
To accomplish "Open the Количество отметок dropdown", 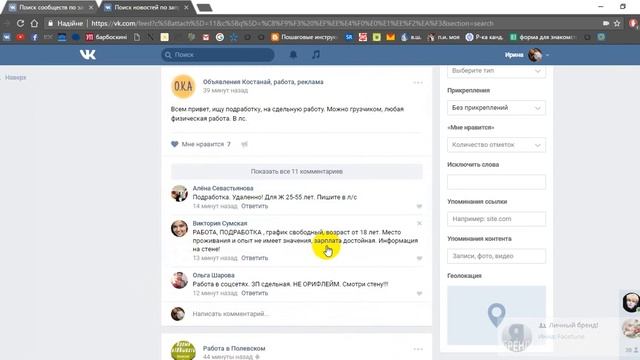I will [x=496, y=145].
